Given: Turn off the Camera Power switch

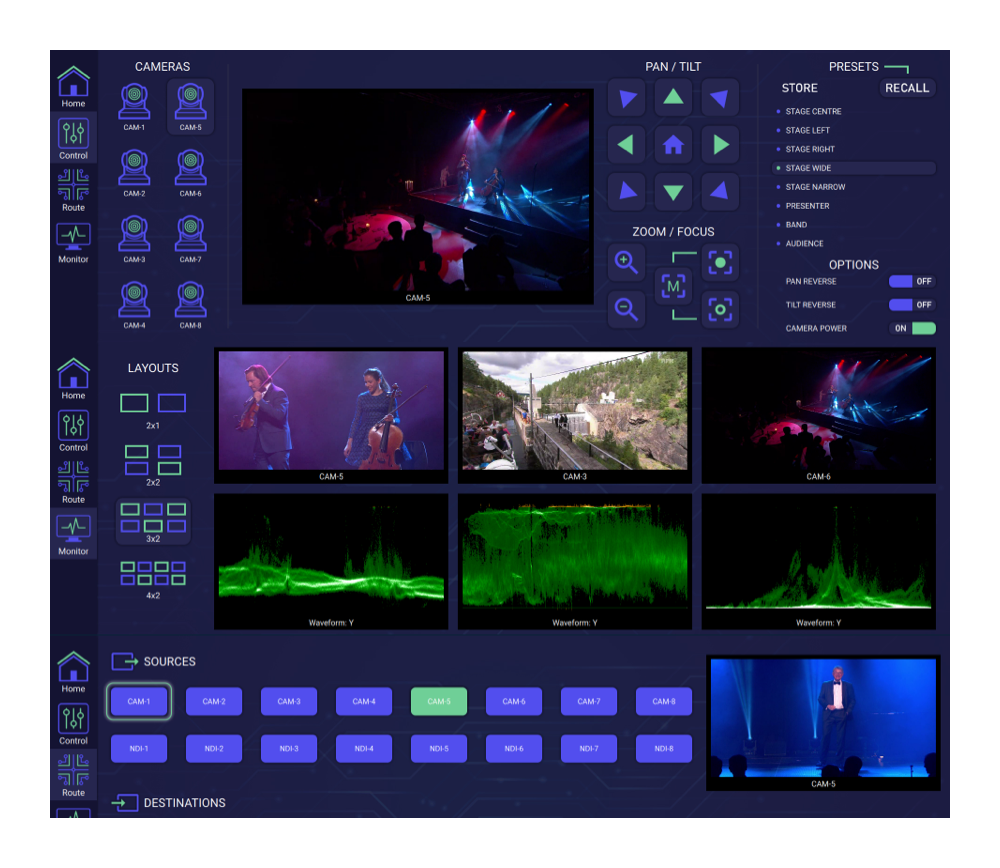Looking at the screenshot, I should coord(911,328).
